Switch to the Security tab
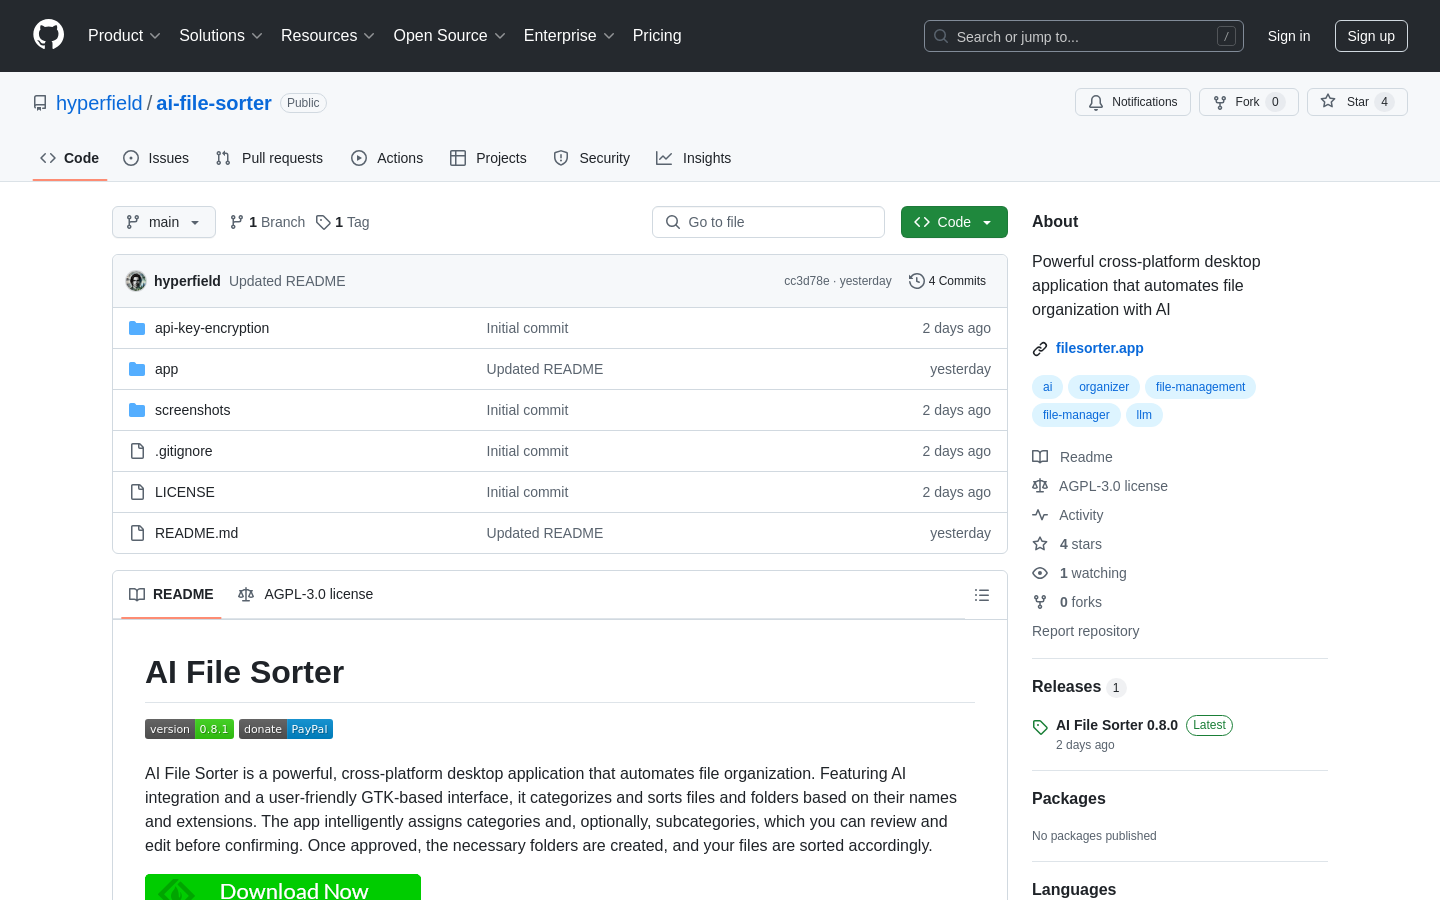 point(592,158)
